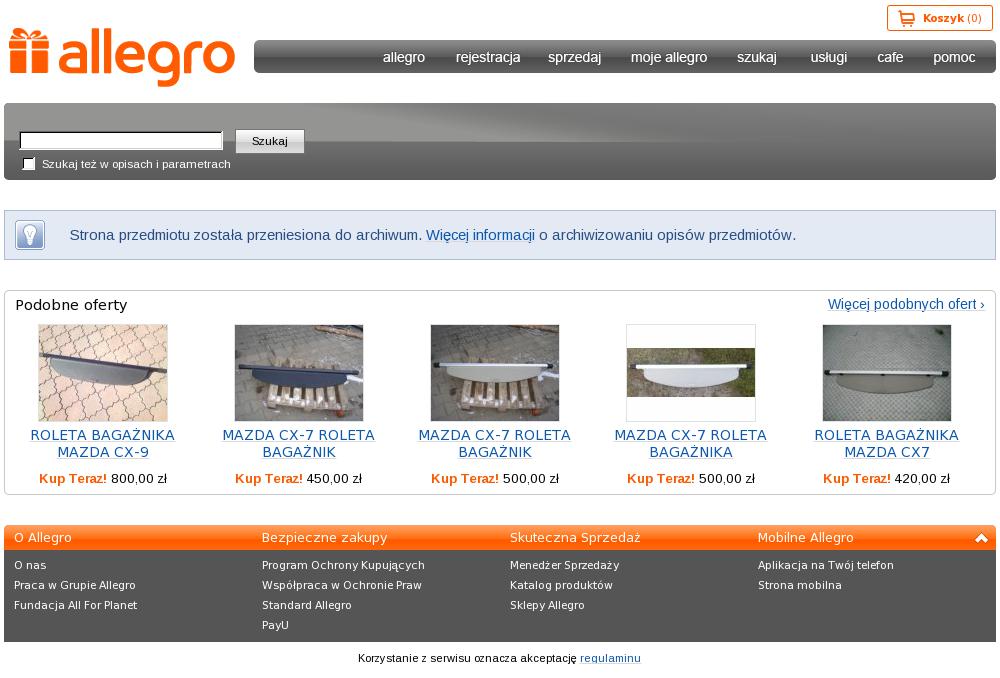Select 'sprzedaj' in the top menu
The height and width of the screenshot is (678, 1000).
pyautogui.click(x=575, y=57)
